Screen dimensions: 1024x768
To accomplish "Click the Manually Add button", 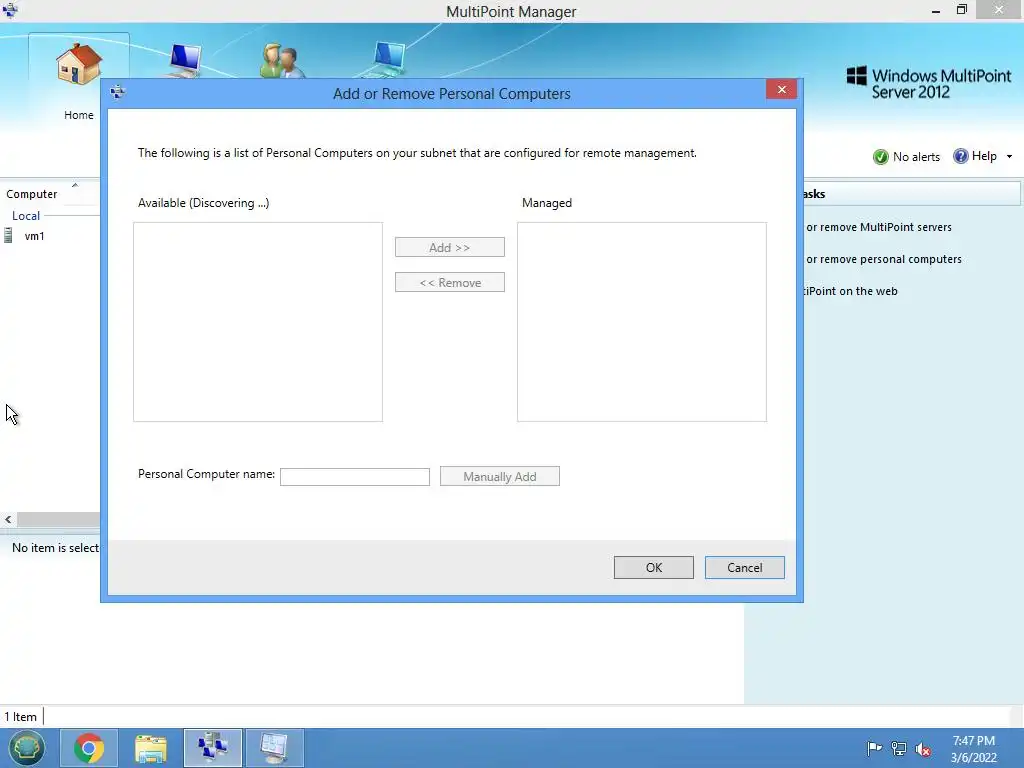I will pos(500,476).
